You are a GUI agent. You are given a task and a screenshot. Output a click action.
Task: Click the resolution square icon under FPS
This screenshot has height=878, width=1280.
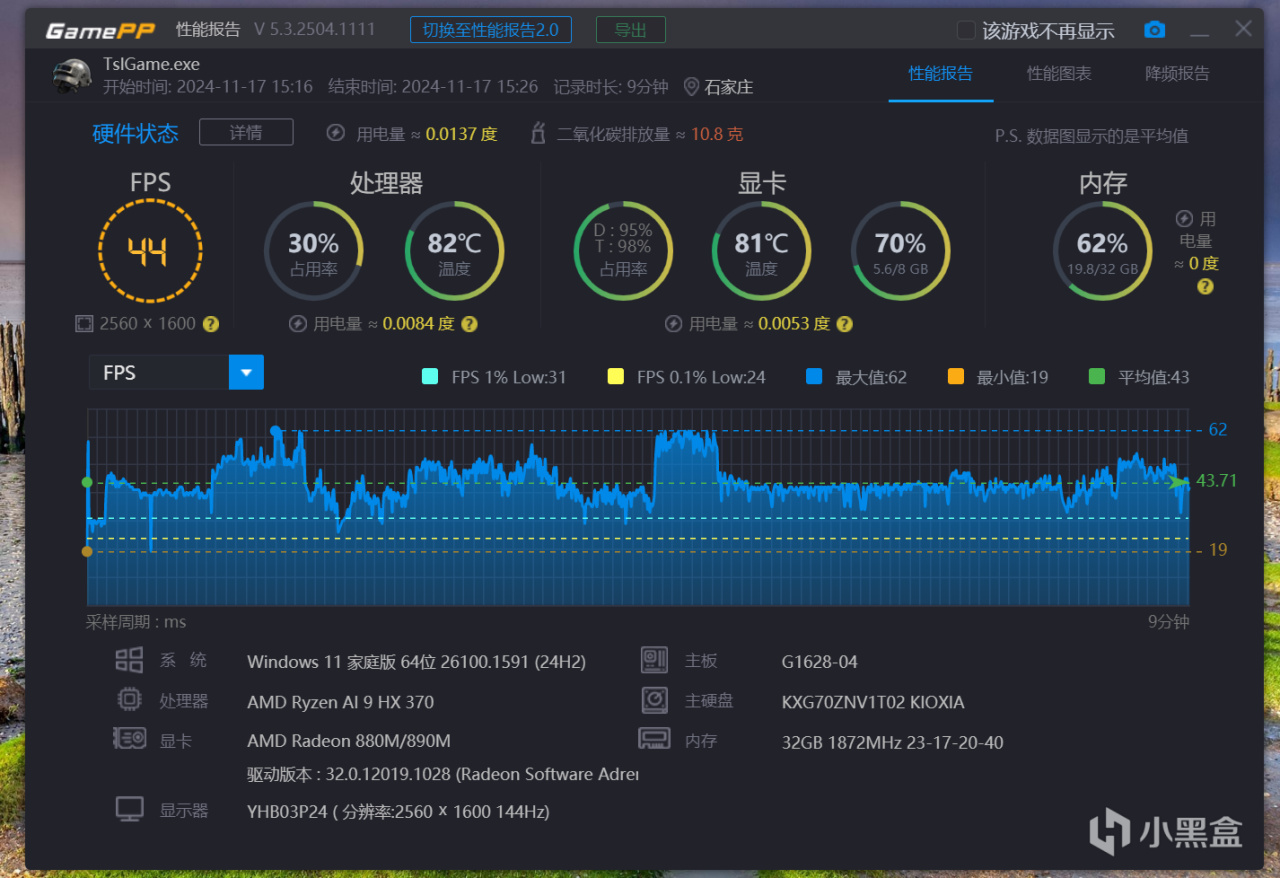[x=84, y=324]
